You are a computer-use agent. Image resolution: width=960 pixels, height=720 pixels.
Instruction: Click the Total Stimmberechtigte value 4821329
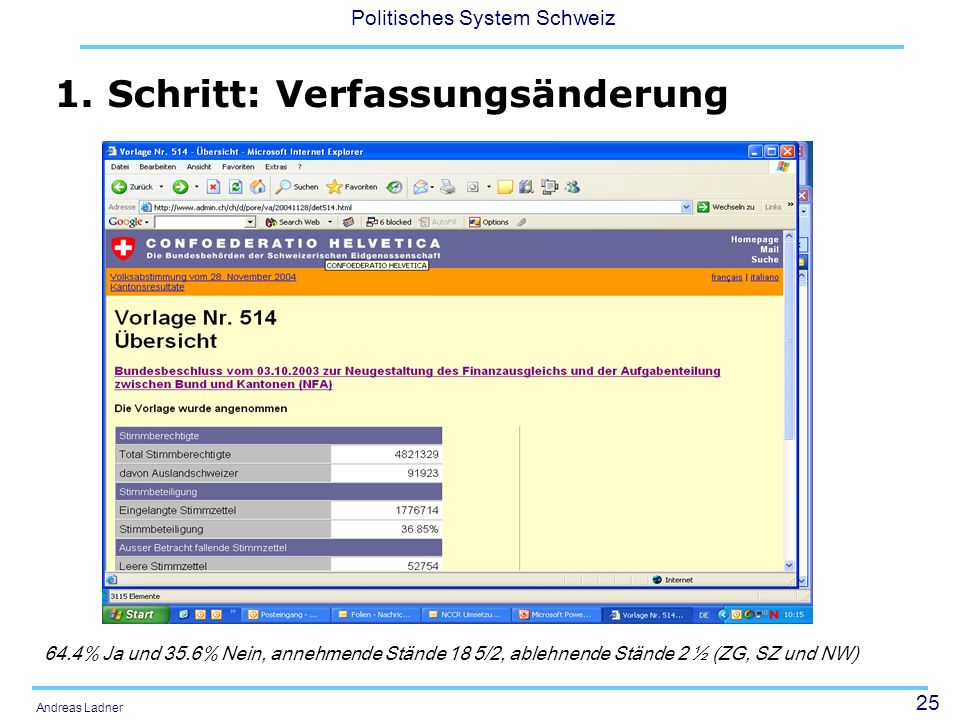416,454
